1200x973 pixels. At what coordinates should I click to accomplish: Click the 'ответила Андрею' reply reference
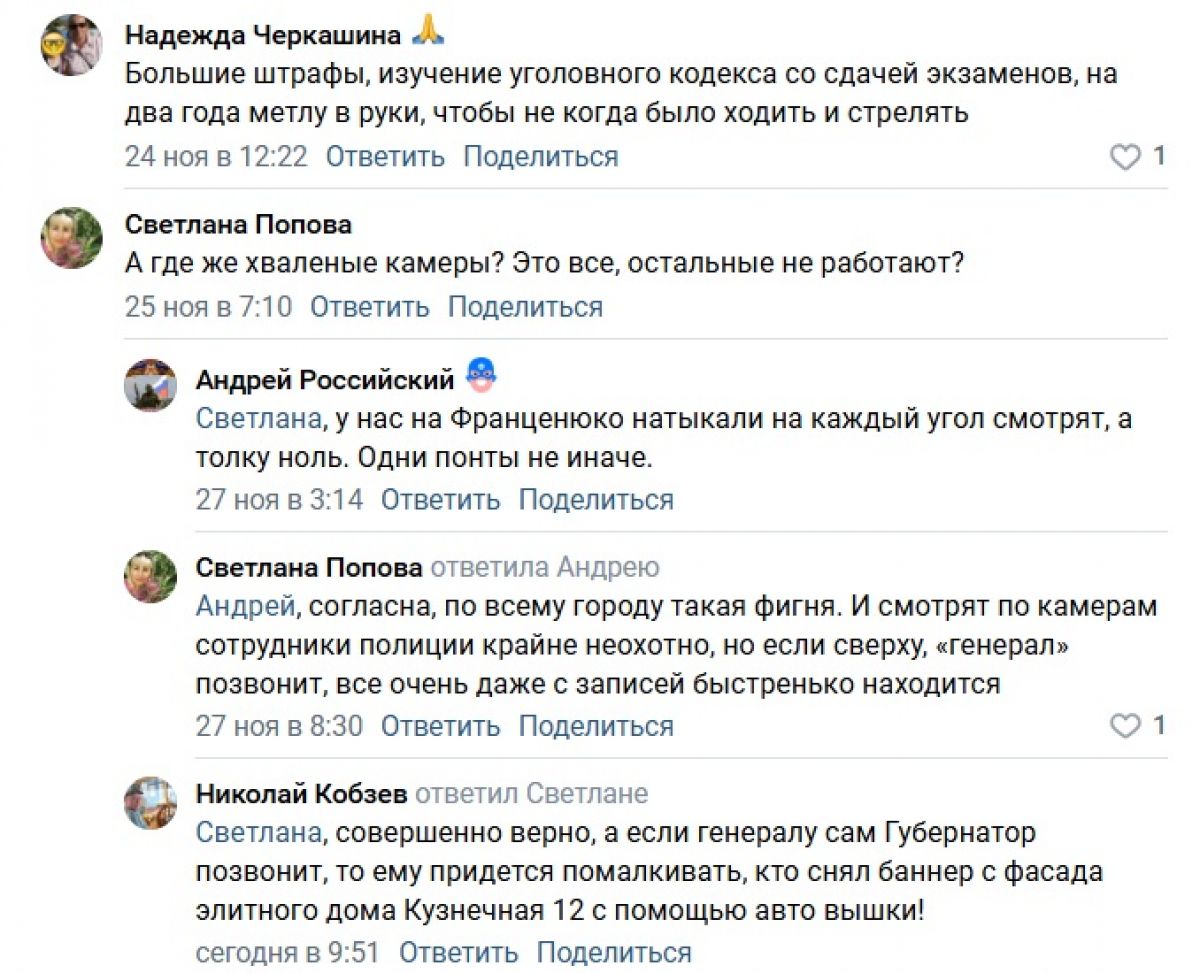point(545,569)
